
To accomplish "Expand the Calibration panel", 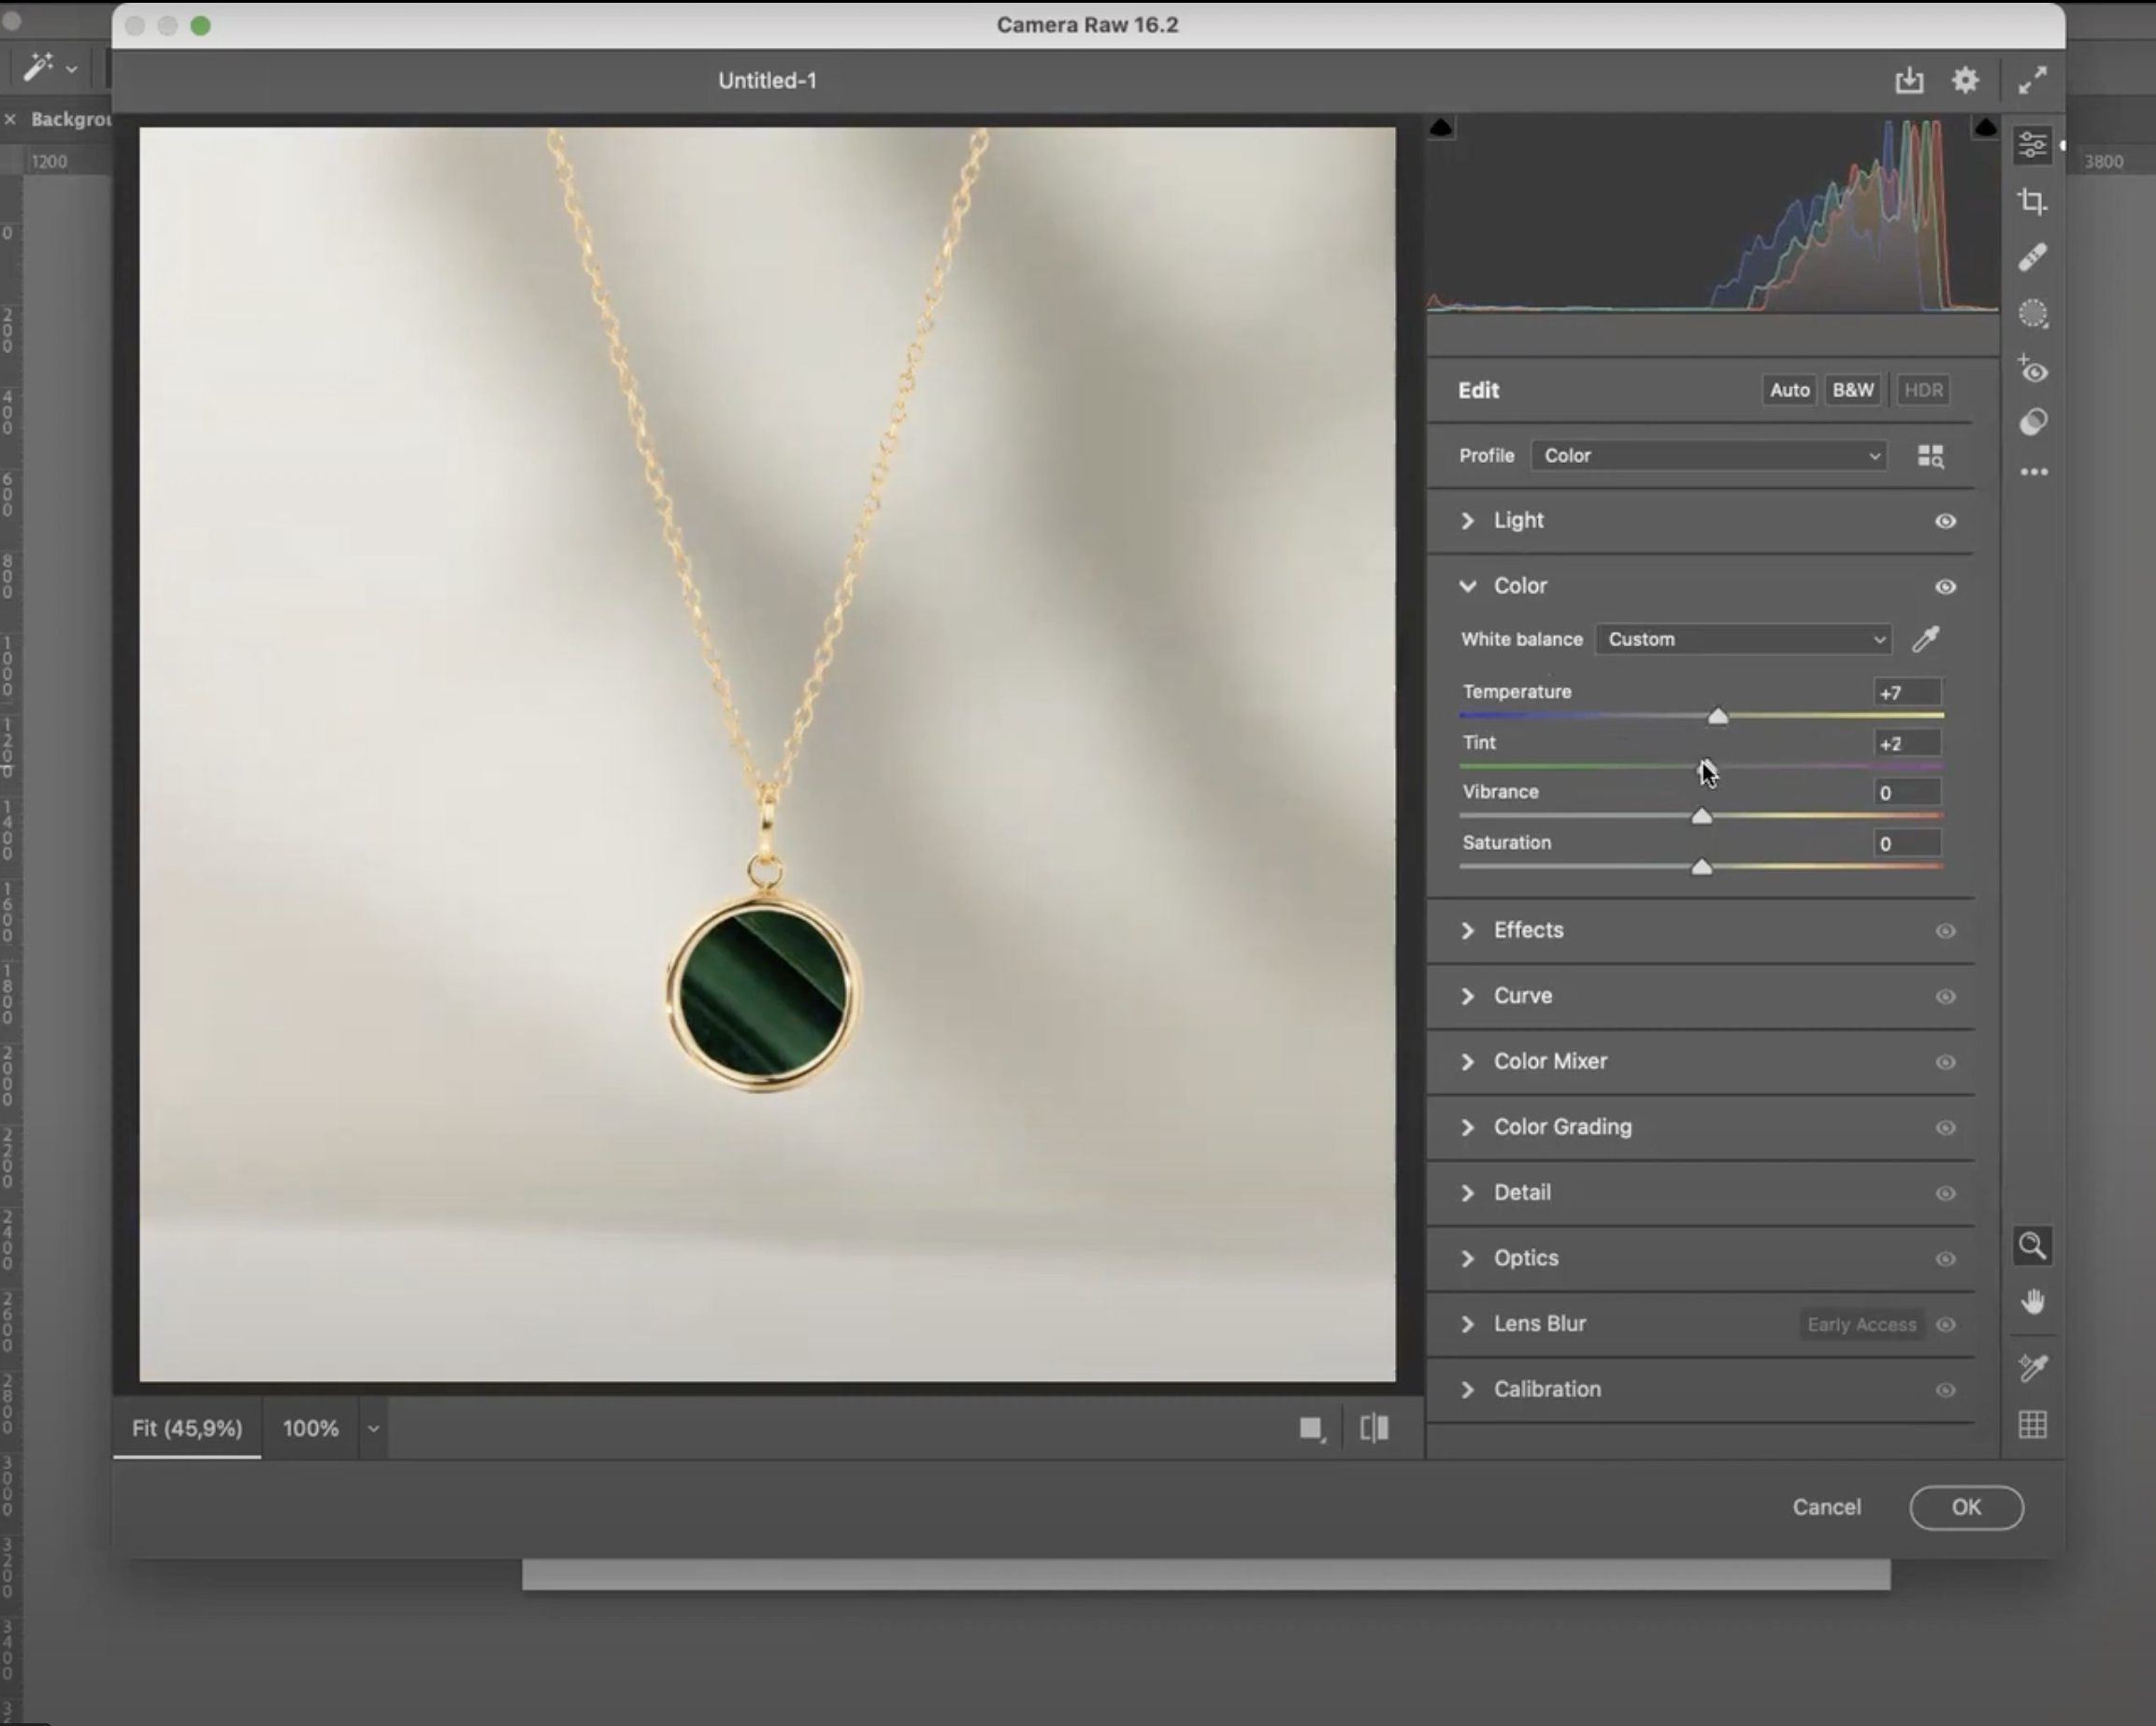I will (x=1467, y=1389).
